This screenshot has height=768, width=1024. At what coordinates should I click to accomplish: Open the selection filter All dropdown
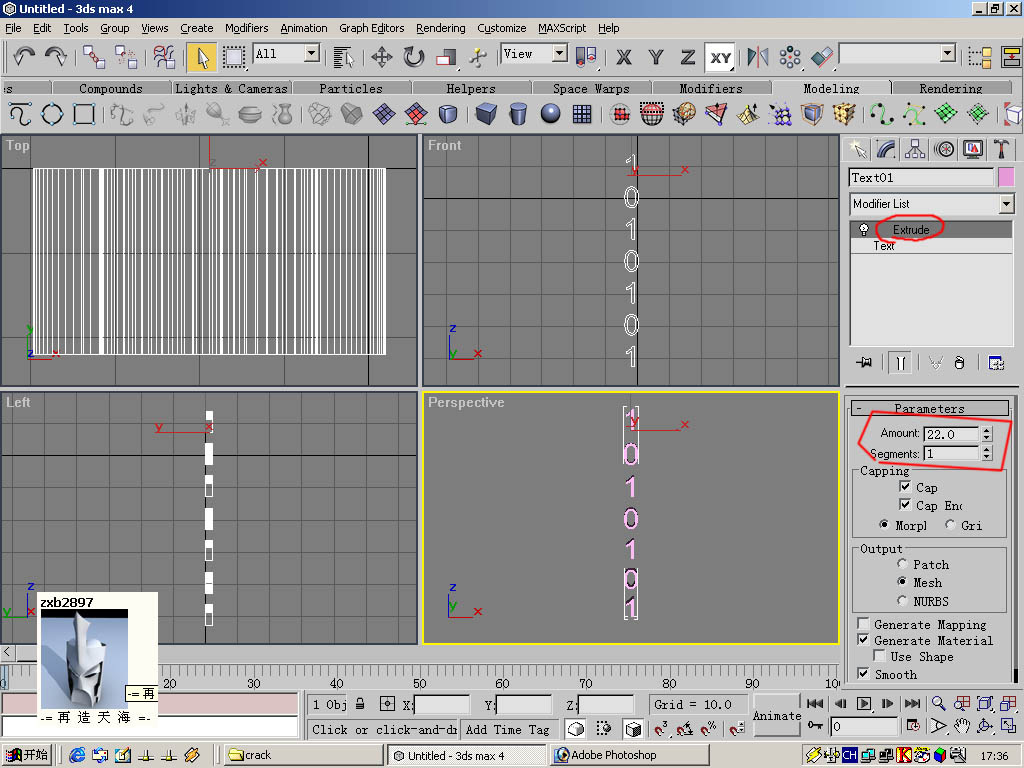click(x=312, y=54)
